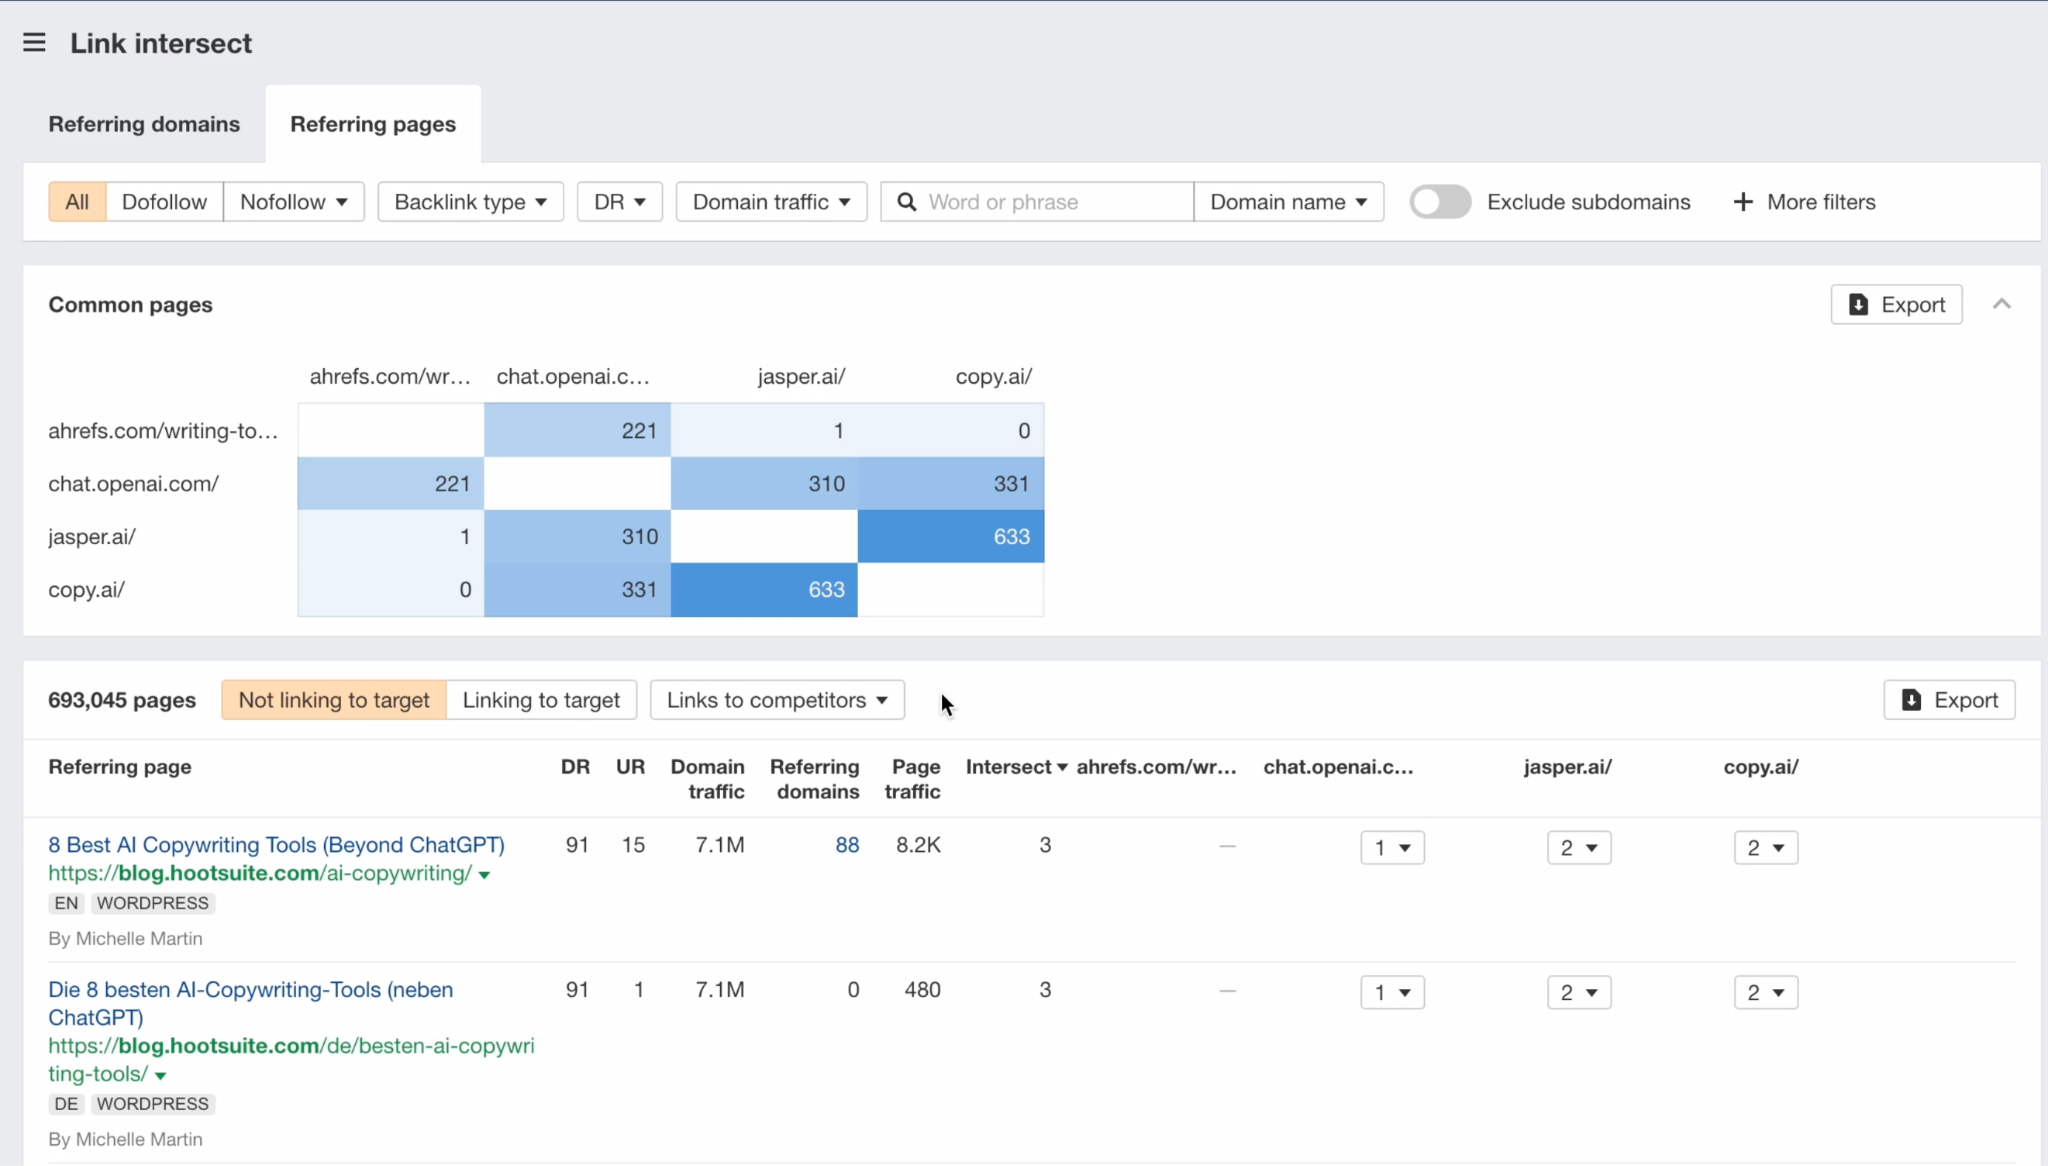
Task: Click the 331 cell in copy.ai row
Action: click(x=577, y=590)
